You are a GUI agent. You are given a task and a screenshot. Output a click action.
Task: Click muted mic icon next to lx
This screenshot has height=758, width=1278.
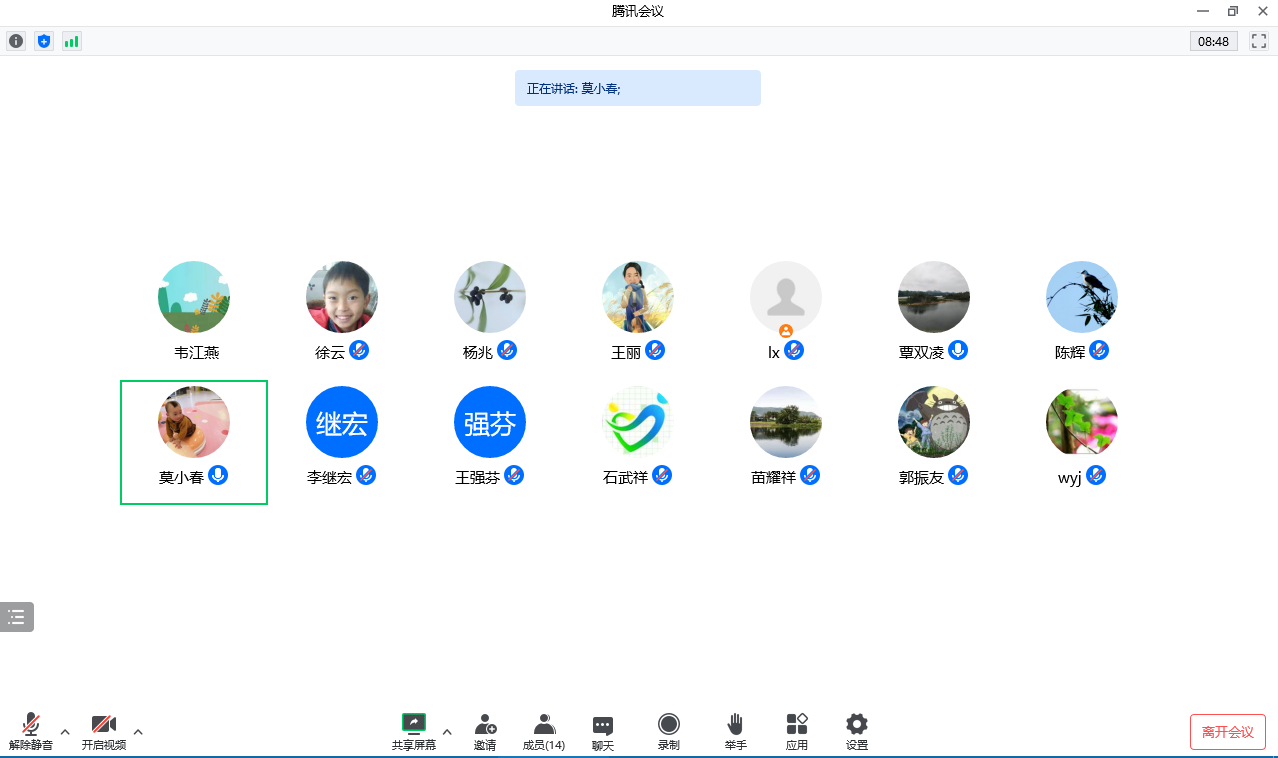[x=794, y=350]
